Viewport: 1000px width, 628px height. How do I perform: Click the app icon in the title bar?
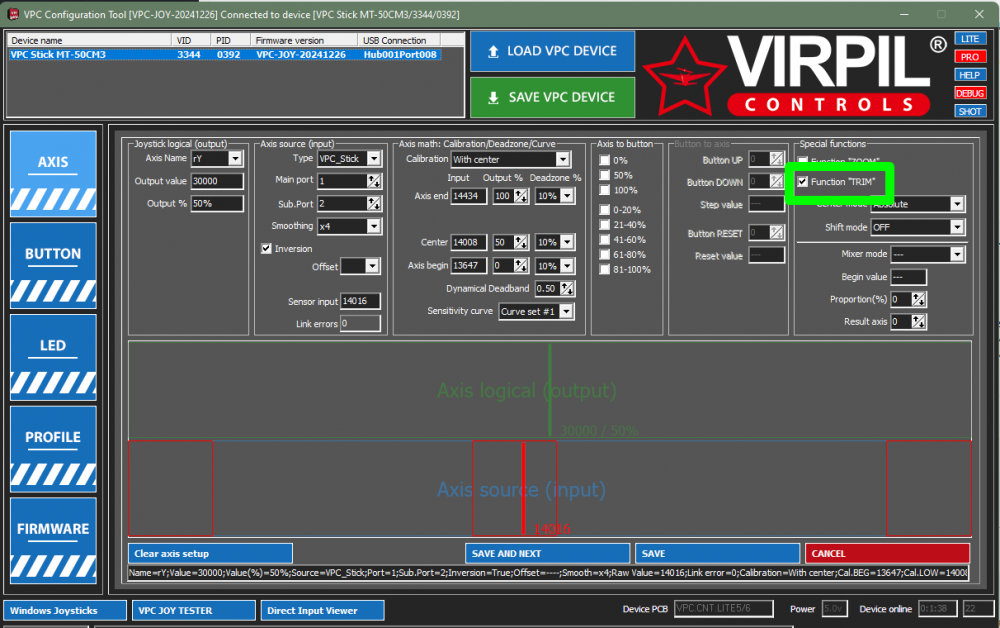13,14
